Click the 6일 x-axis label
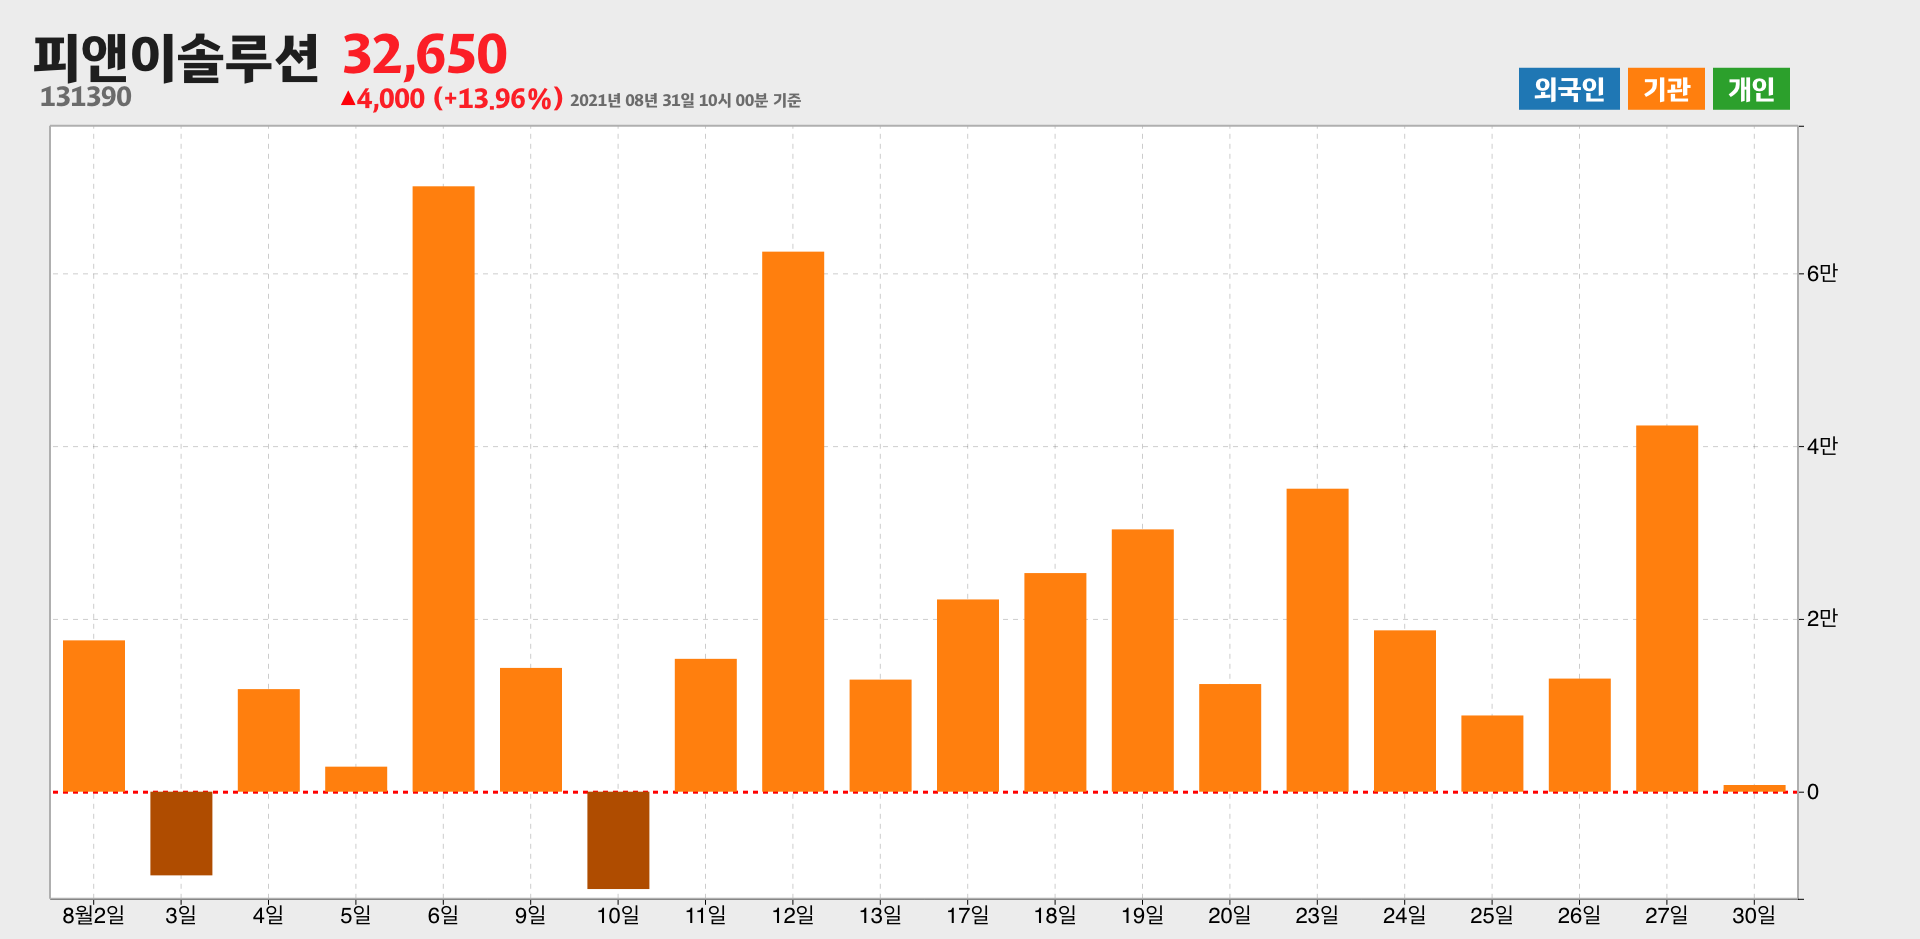 [x=443, y=915]
